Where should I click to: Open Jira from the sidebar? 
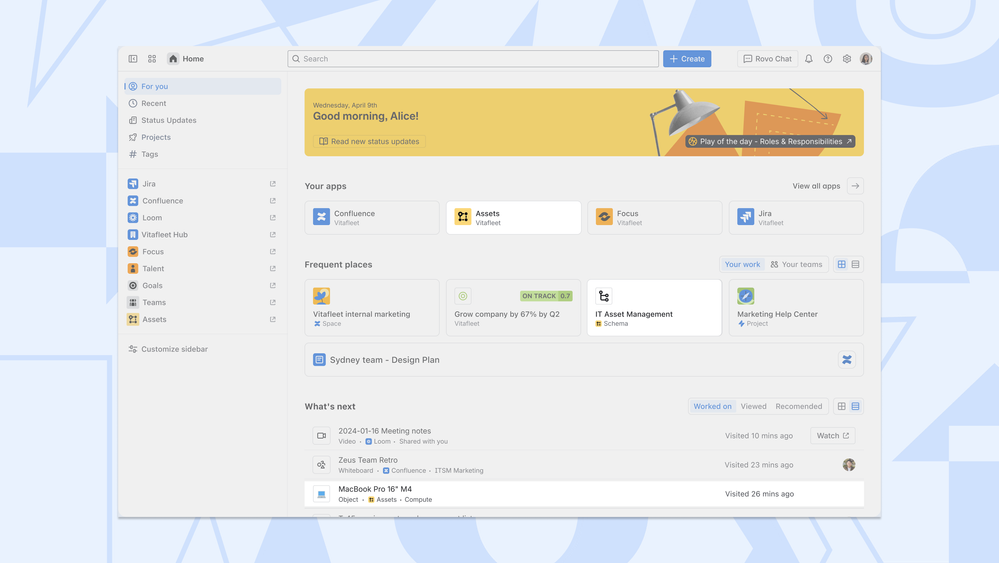point(203,183)
